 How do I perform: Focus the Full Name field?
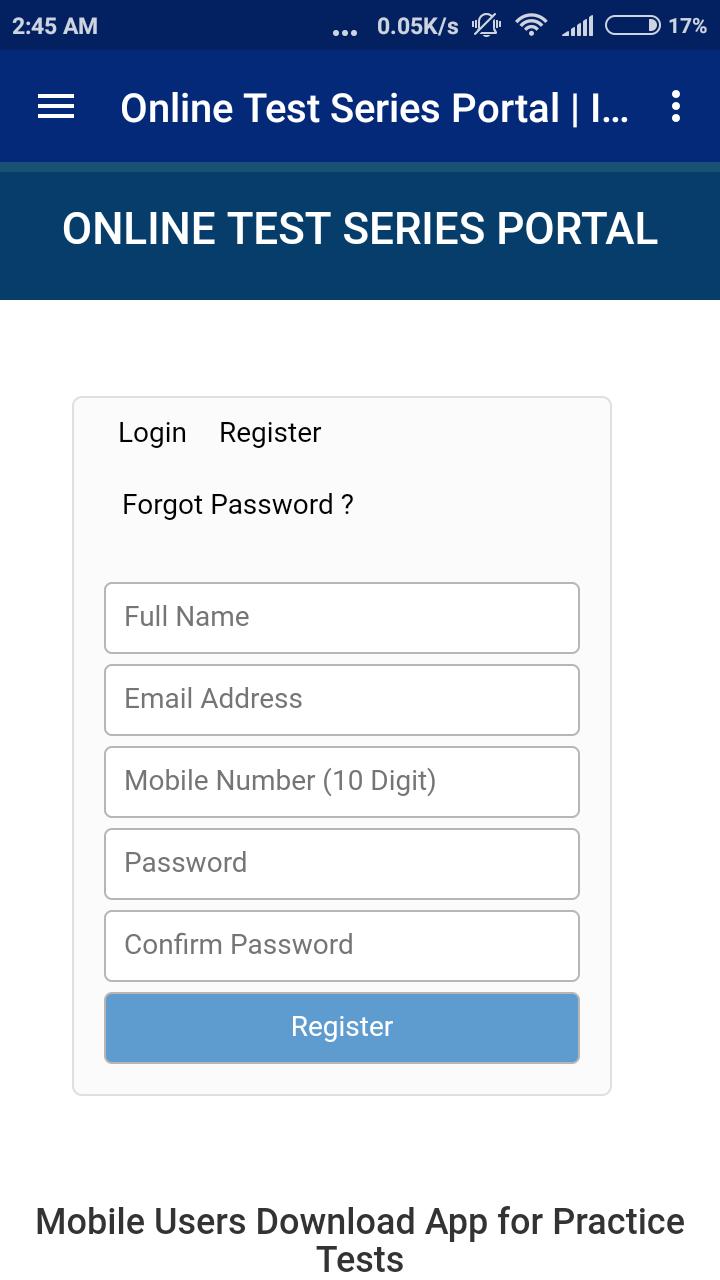pyautogui.click(x=342, y=618)
